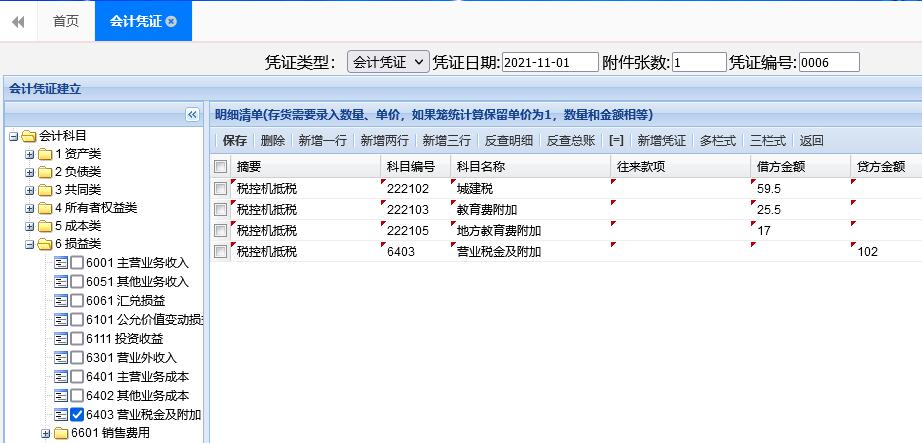Click the 多栏式 toolbar button

coord(717,141)
